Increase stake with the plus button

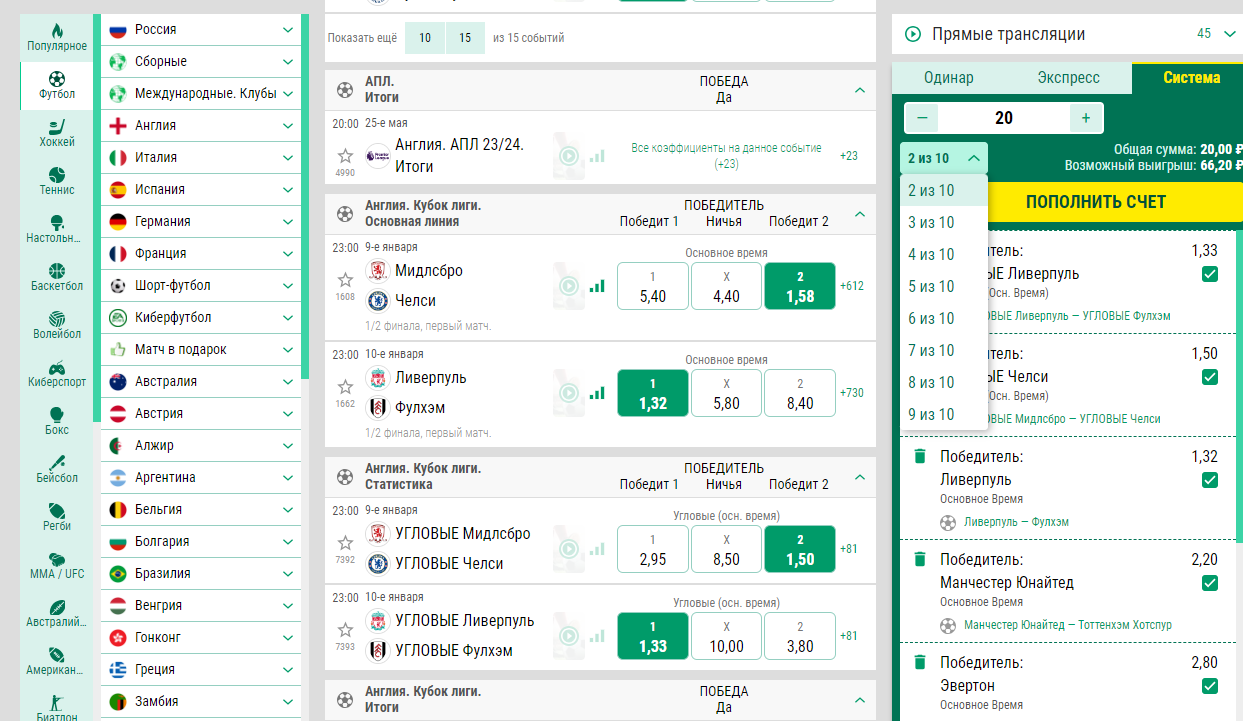coord(1086,118)
